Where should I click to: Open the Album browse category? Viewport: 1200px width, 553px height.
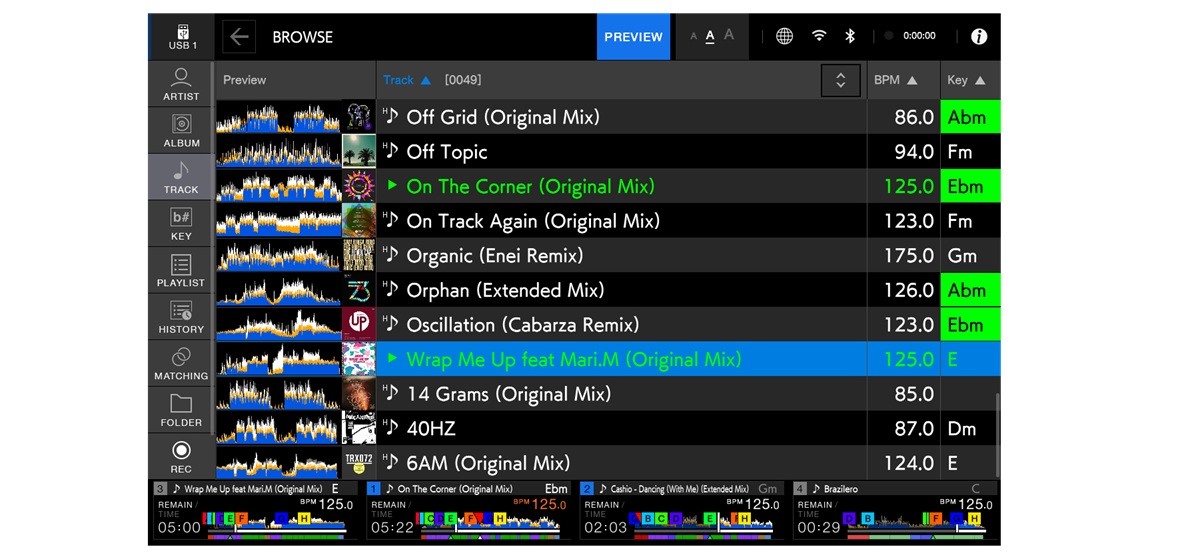click(x=181, y=131)
